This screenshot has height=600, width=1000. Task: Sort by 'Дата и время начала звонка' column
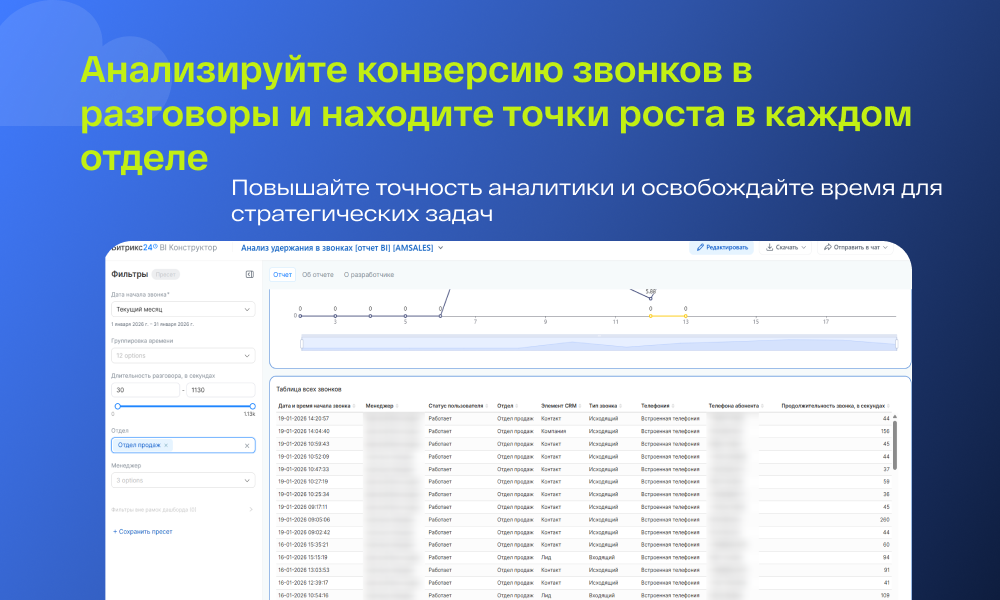coord(354,406)
